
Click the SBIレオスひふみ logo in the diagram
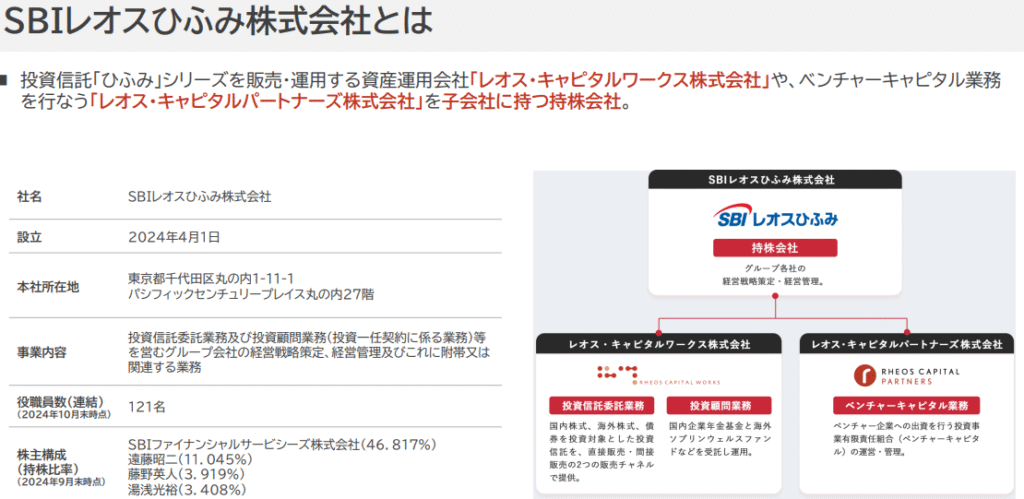pos(775,218)
